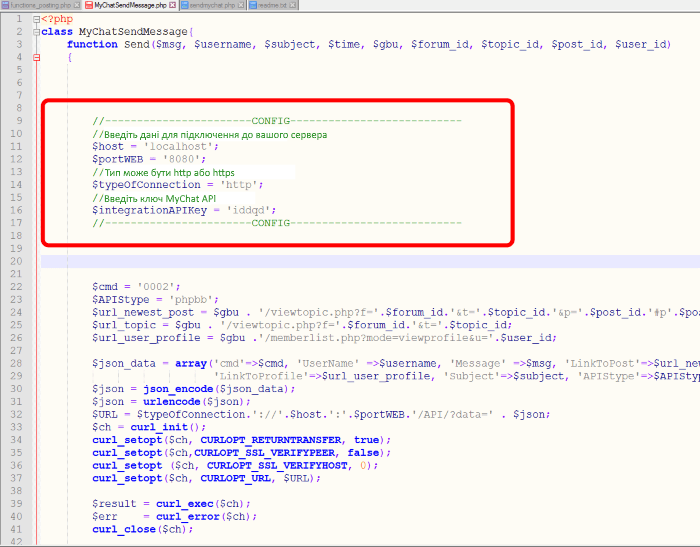
Task: Click line number 20 in the margin
Action: pos(16,261)
